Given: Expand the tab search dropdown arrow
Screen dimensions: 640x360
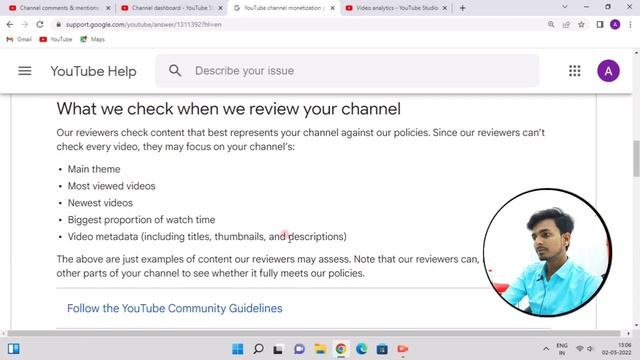Looking at the screenshot, I should point(565,7).
